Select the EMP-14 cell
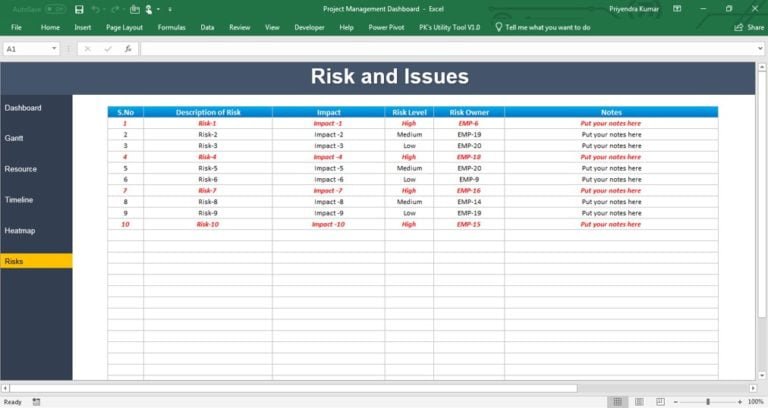 pos(469,202)
